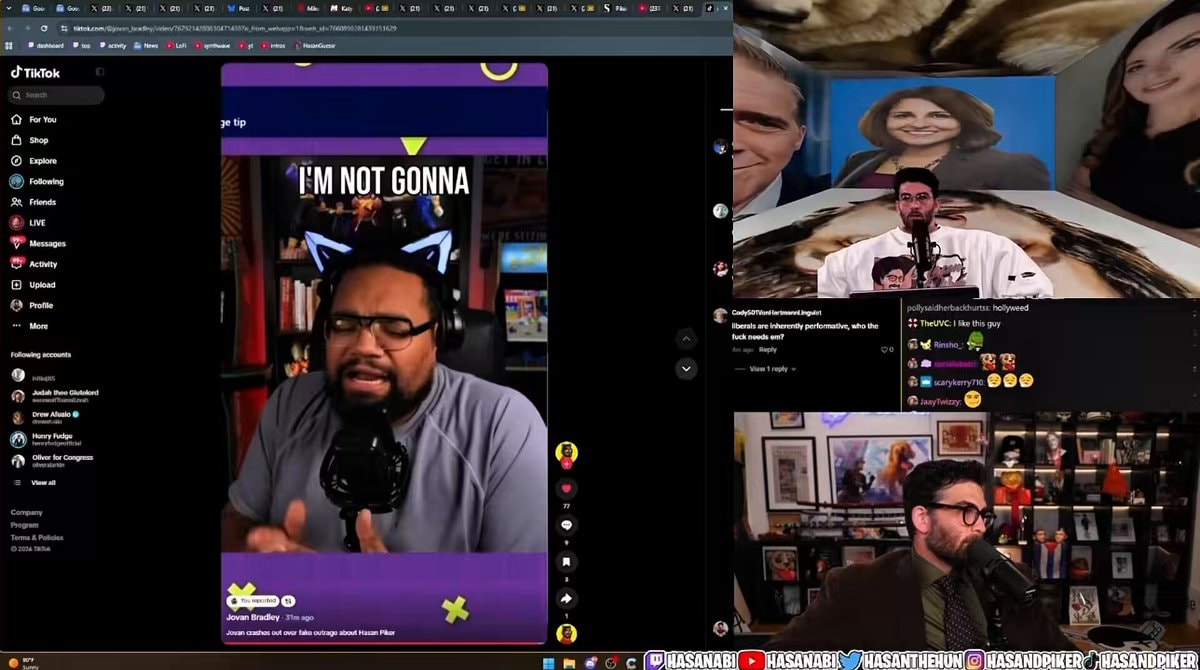The width and height of the screenshot is (1200, 670).
Task: Open the Friends page
Action: (x=34, y=202)
